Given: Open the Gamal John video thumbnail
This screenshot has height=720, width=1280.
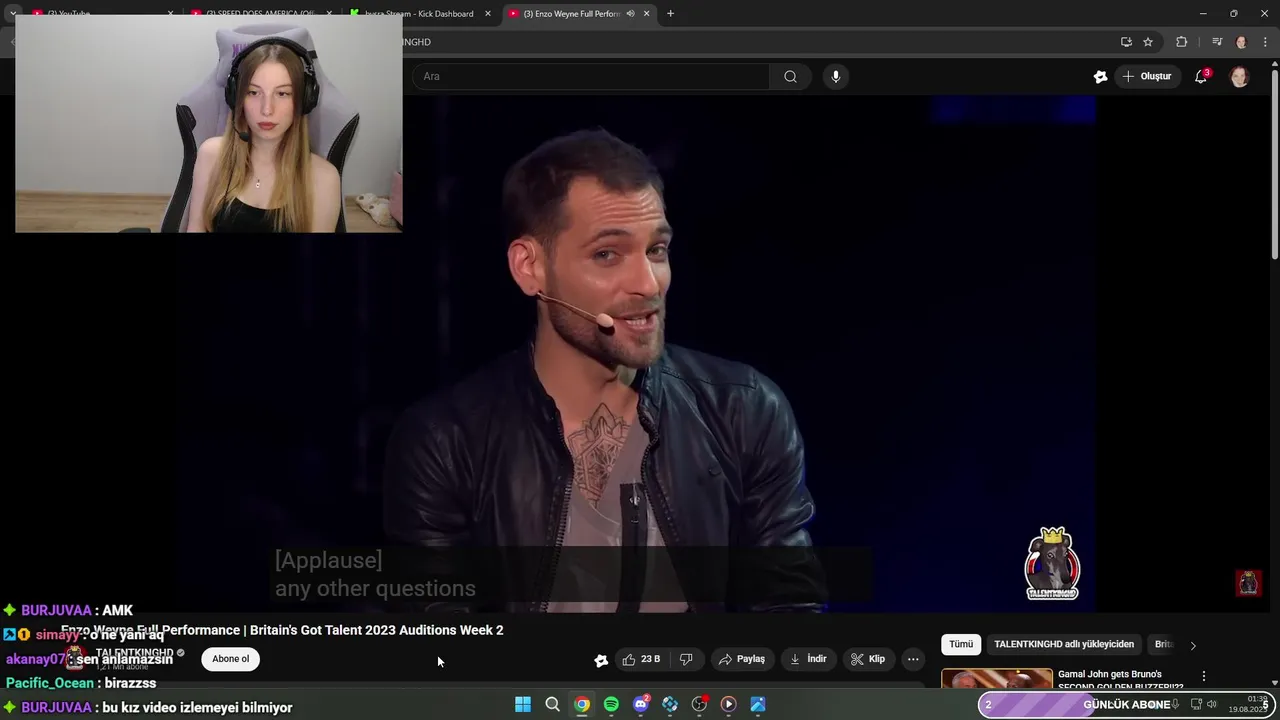Looking at the screenshot, I should coord(997,679).
